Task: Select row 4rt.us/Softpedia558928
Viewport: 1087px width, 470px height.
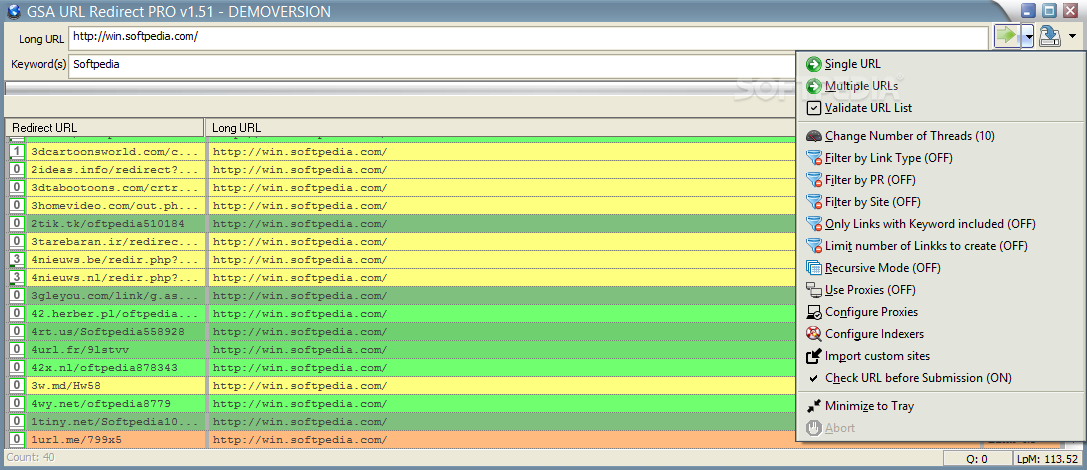Action: (401, 332)
